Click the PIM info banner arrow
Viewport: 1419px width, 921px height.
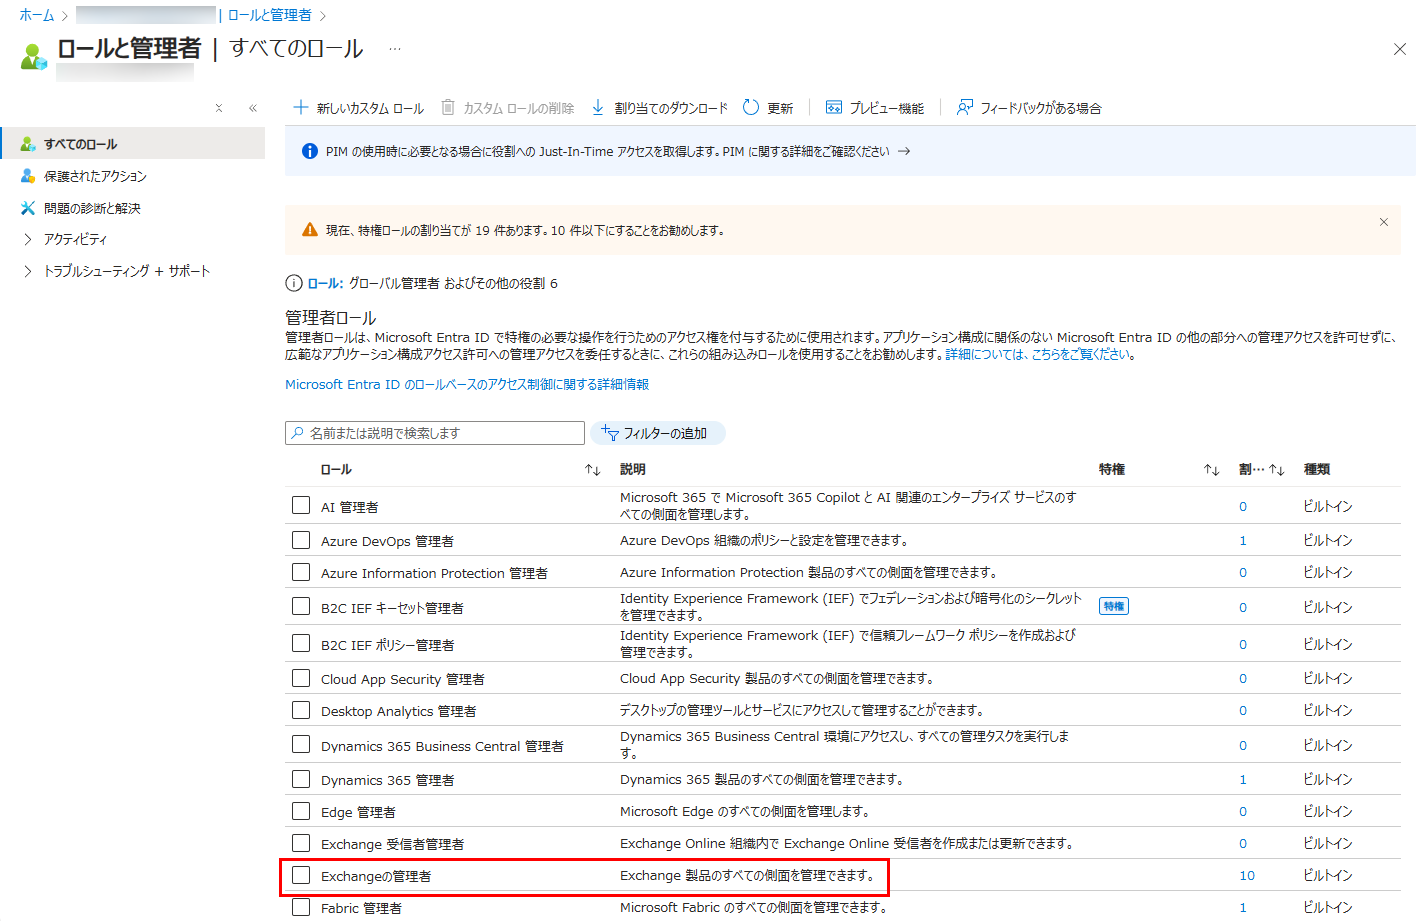pos(904,151)
